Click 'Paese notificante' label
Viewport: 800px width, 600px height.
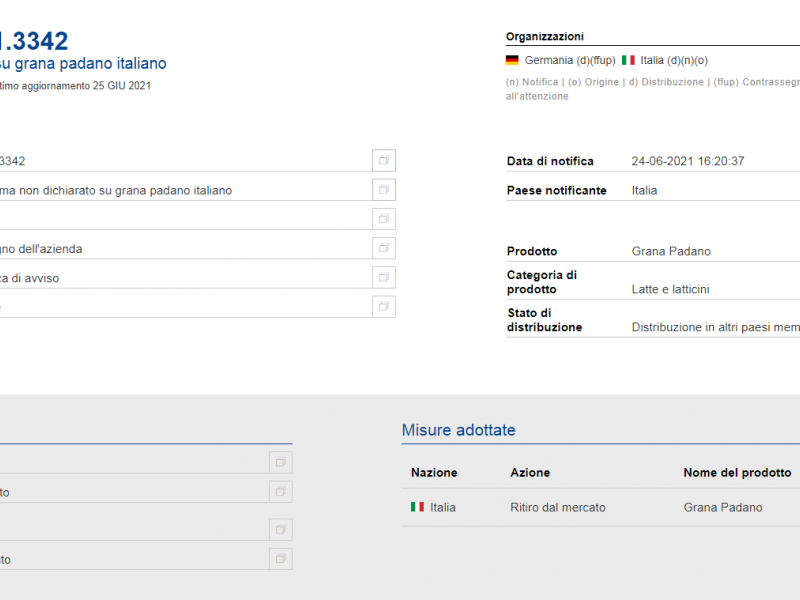click(x=557, y=190)
